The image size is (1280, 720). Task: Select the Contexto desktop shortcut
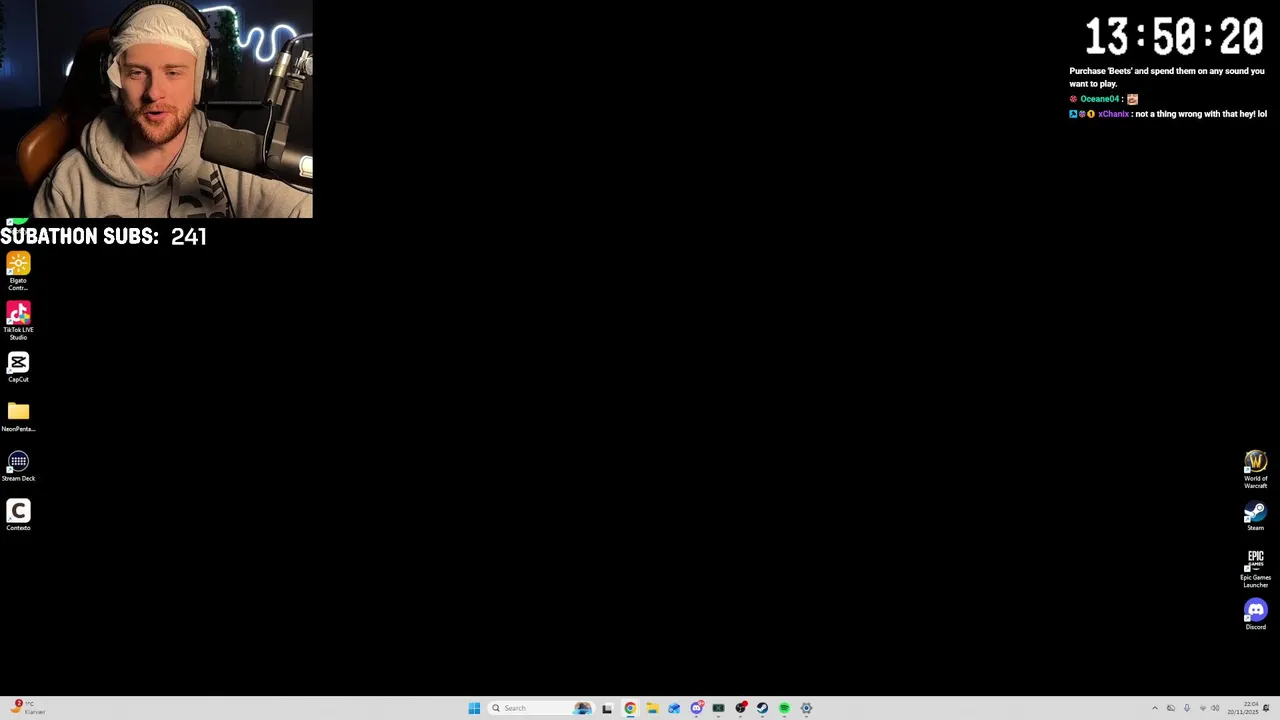point(18,515)
